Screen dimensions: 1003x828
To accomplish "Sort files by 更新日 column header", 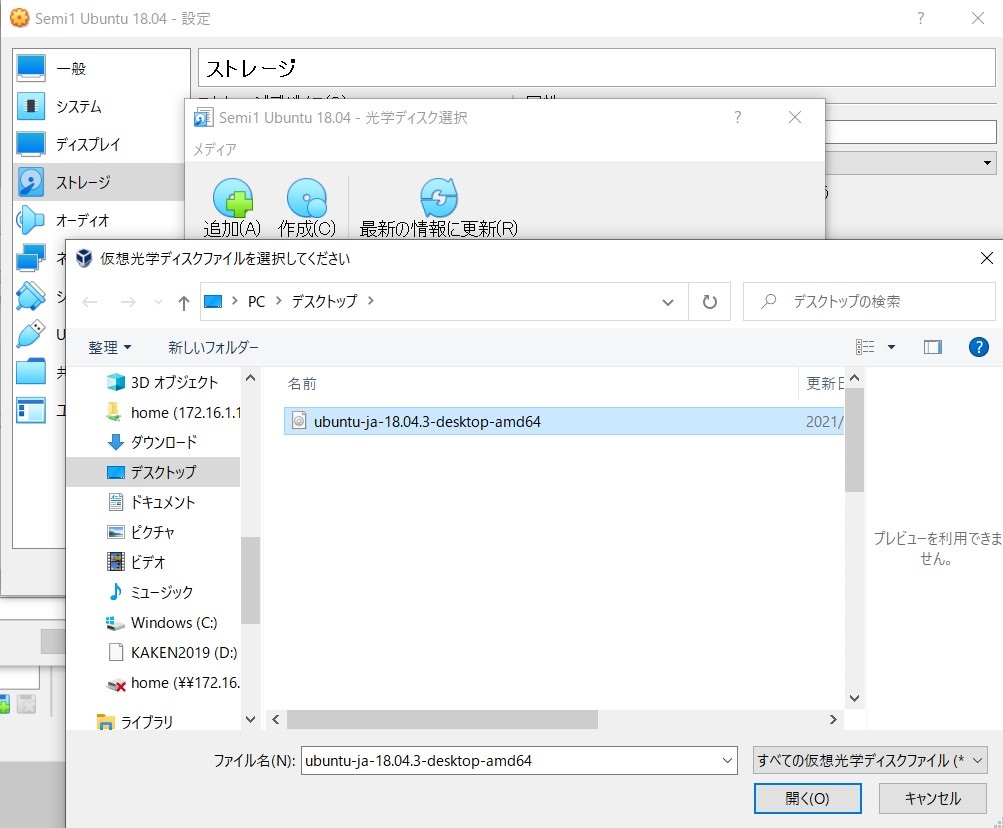I will pos(825,383).
